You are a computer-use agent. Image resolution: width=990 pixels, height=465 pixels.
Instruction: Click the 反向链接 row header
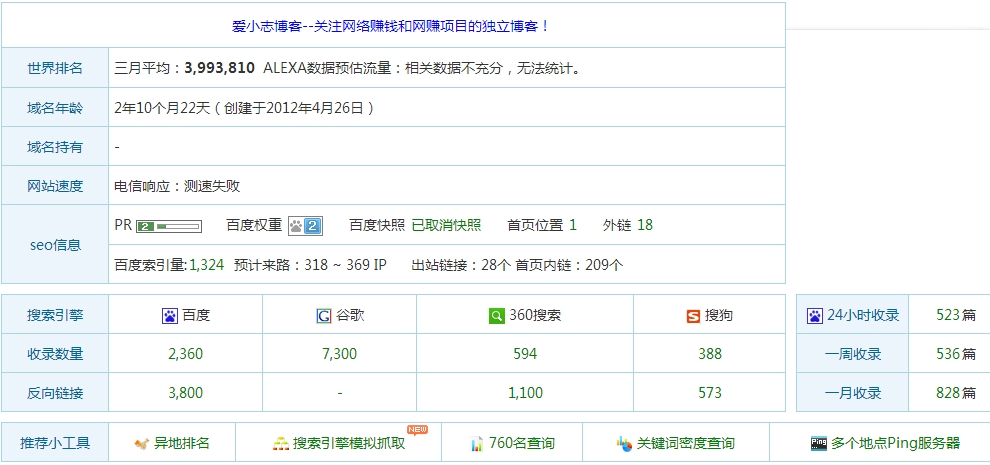pos(55,394)
